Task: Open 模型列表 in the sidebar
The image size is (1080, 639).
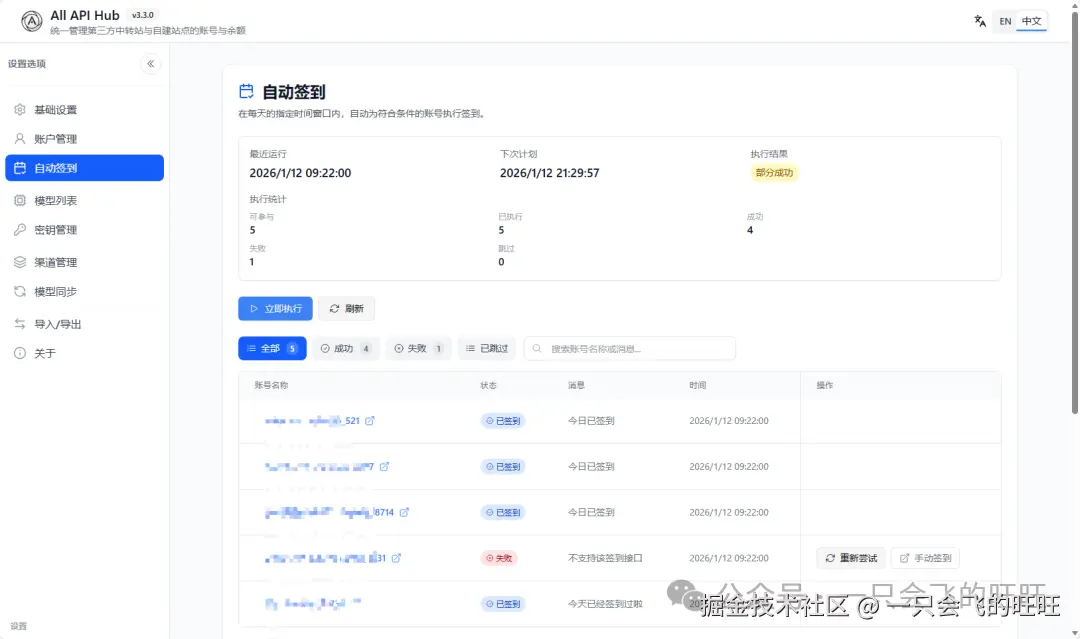Action: (84, 200)
